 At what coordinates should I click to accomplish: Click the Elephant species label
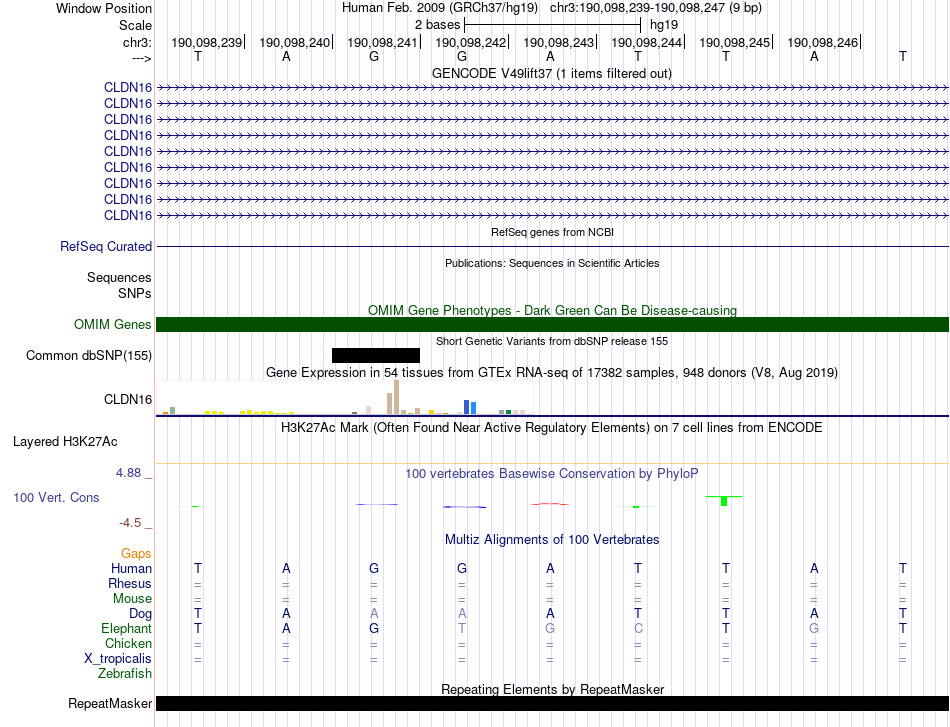[127, 628]
